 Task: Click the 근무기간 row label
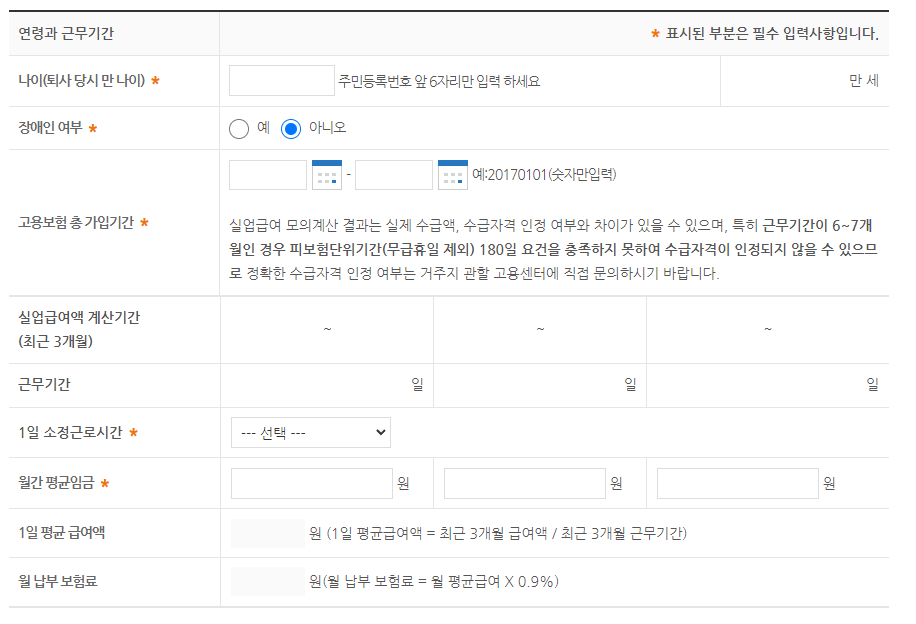coord(44,384)
